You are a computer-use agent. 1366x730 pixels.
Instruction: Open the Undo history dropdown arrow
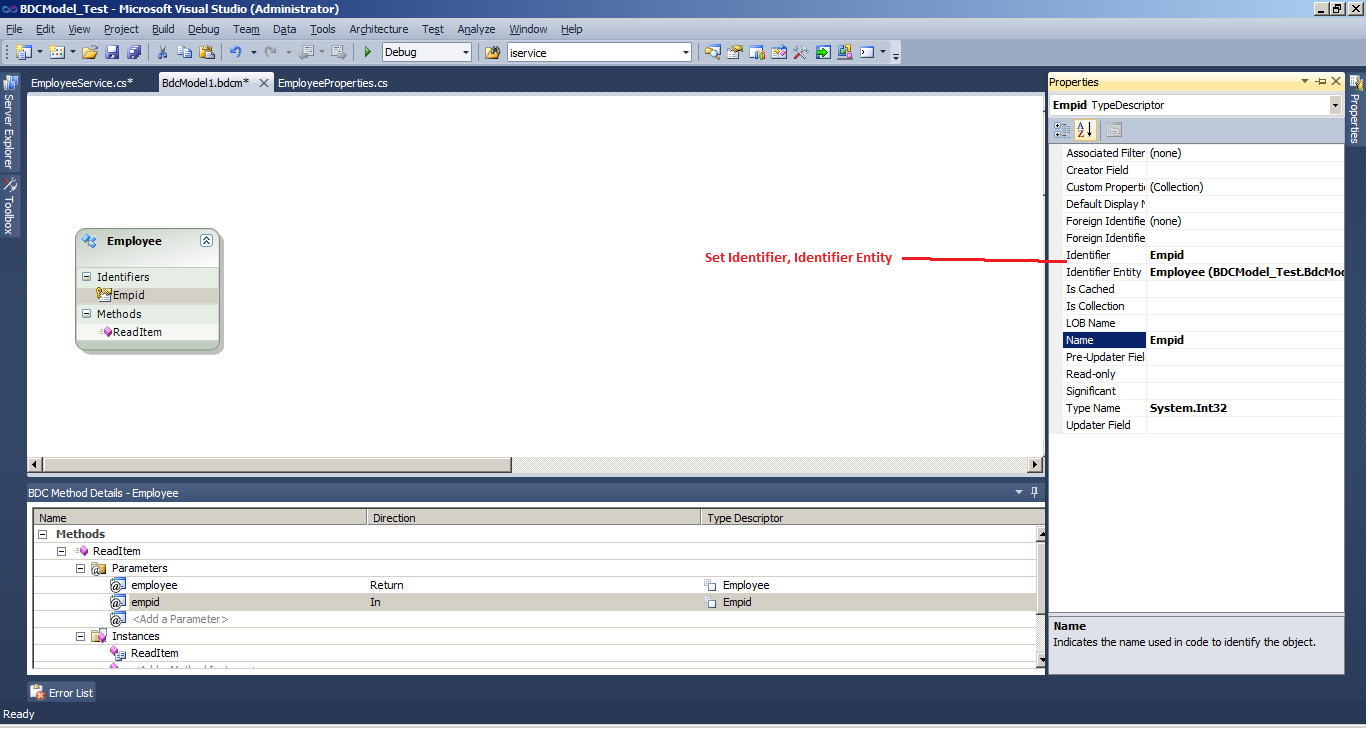(253, 52)
